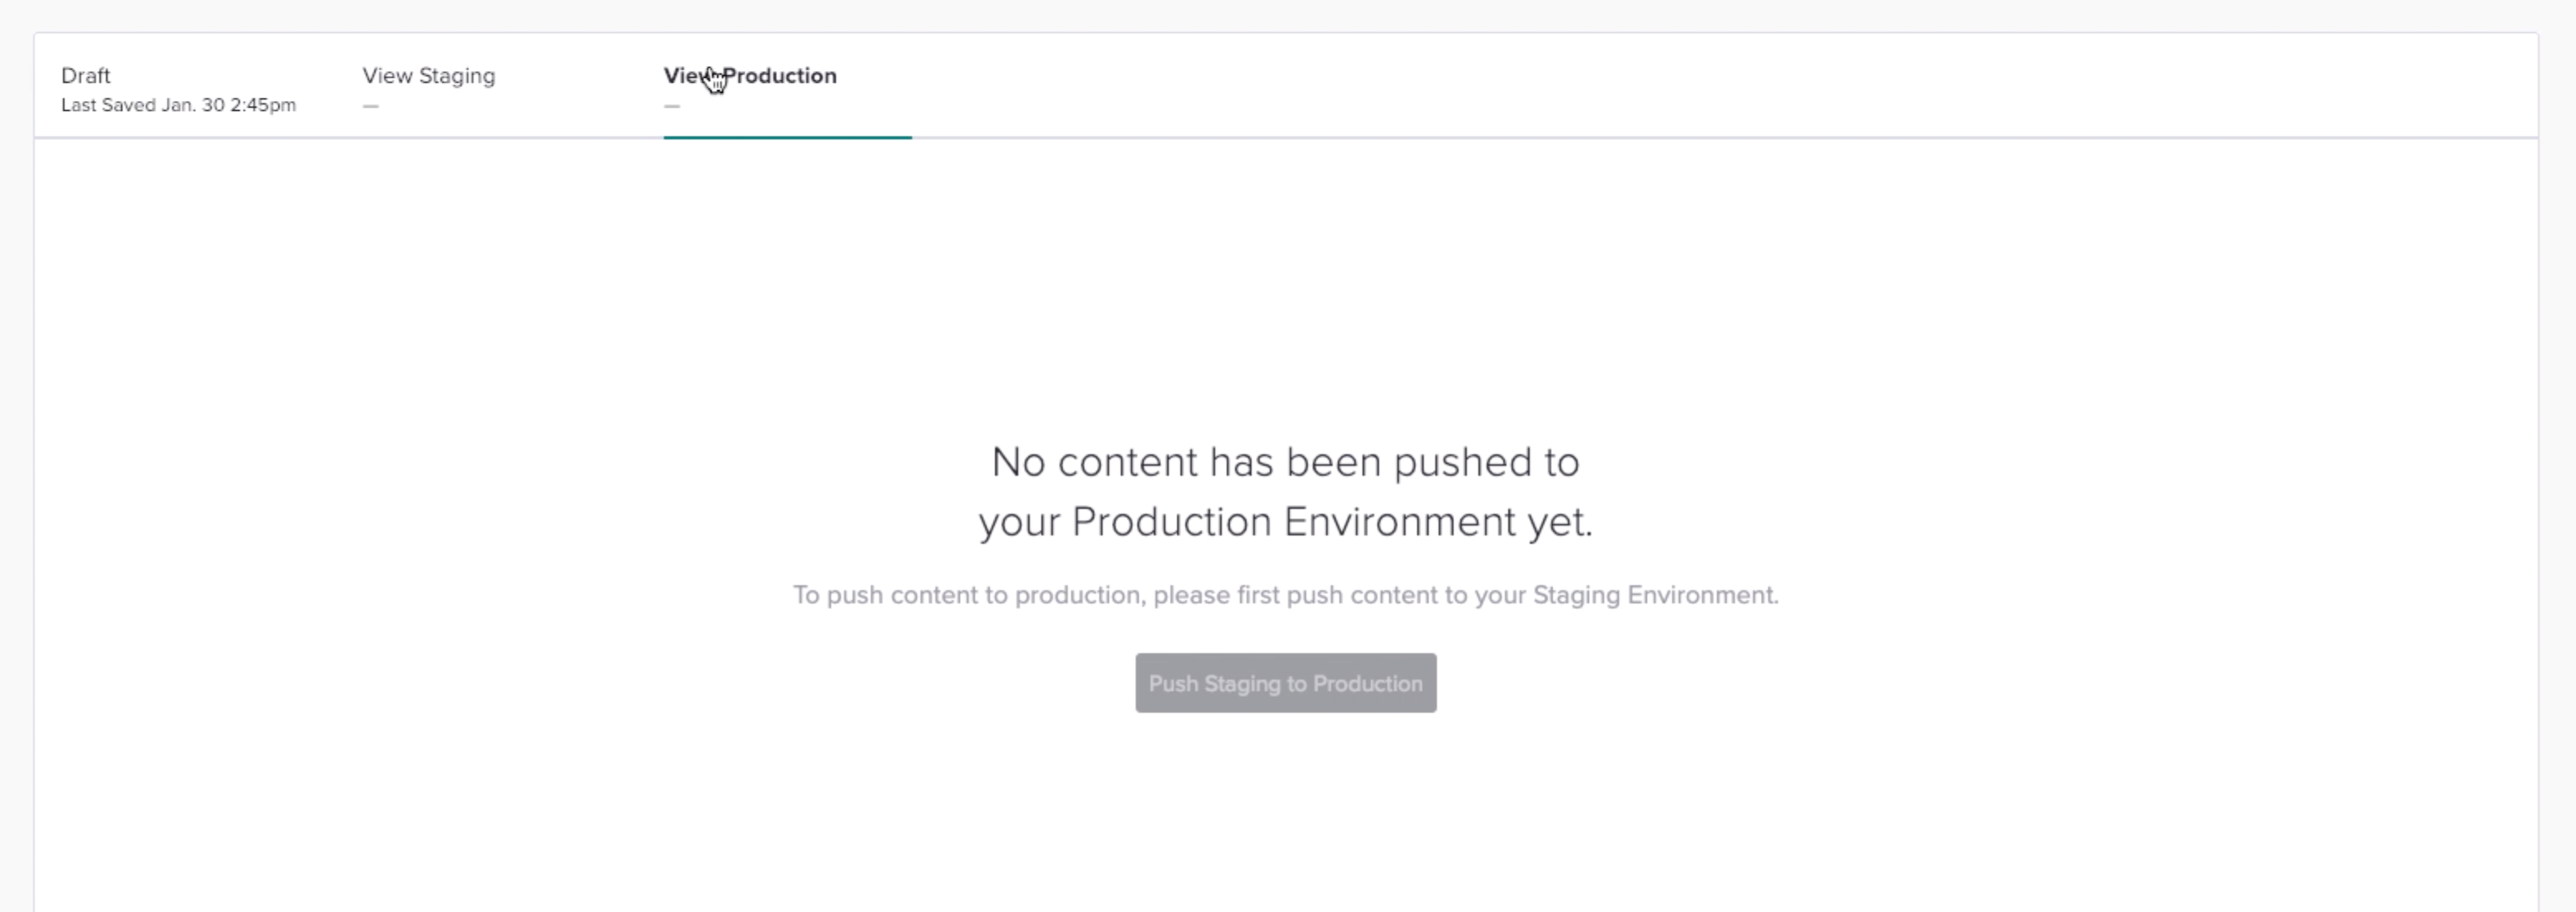Click the teal active-tab underline indicator
Image resolution: width=2576 pixels, height=912 pixels.
[x=787, y=137]
